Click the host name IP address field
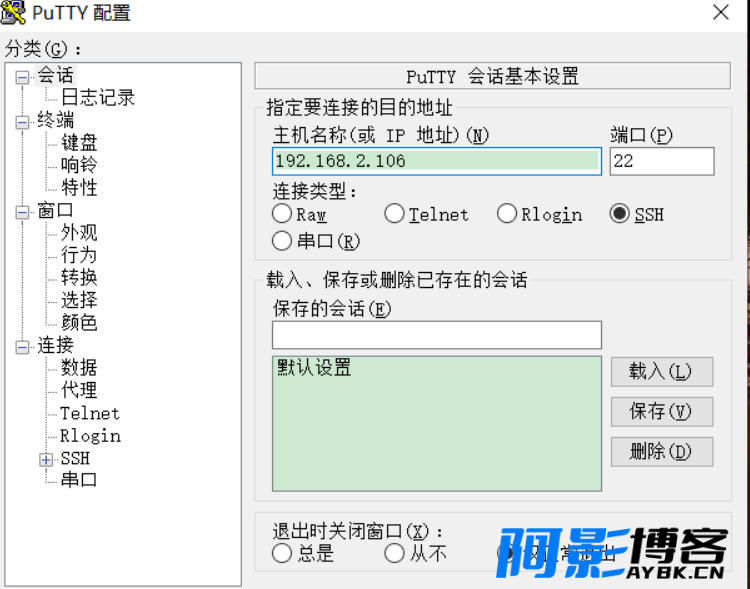The width and height of the screenshot is (750, 589). (437, 161)
